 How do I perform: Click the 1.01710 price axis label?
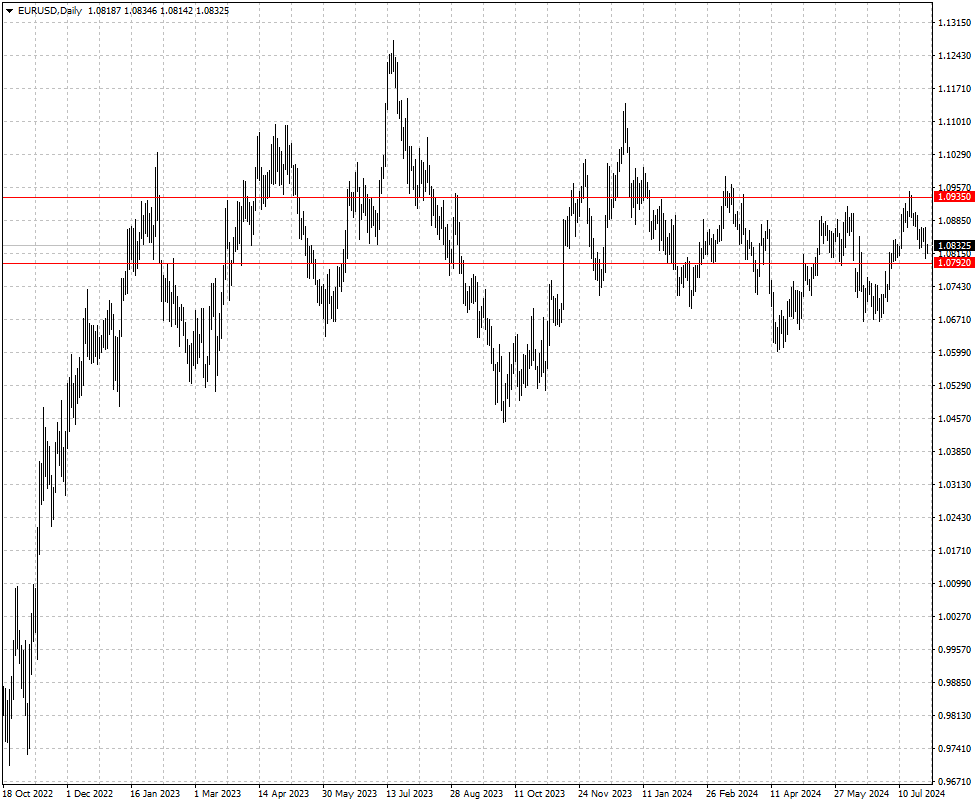pyautogui.click(x=954, y=551)
